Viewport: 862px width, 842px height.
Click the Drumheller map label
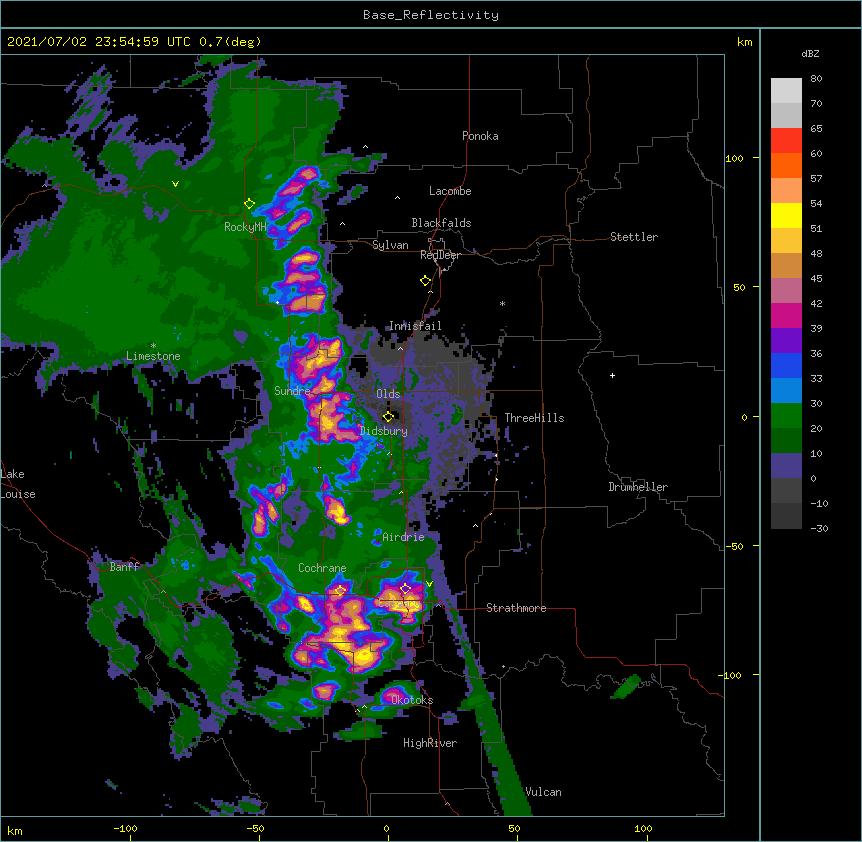(x=638, y=487)
